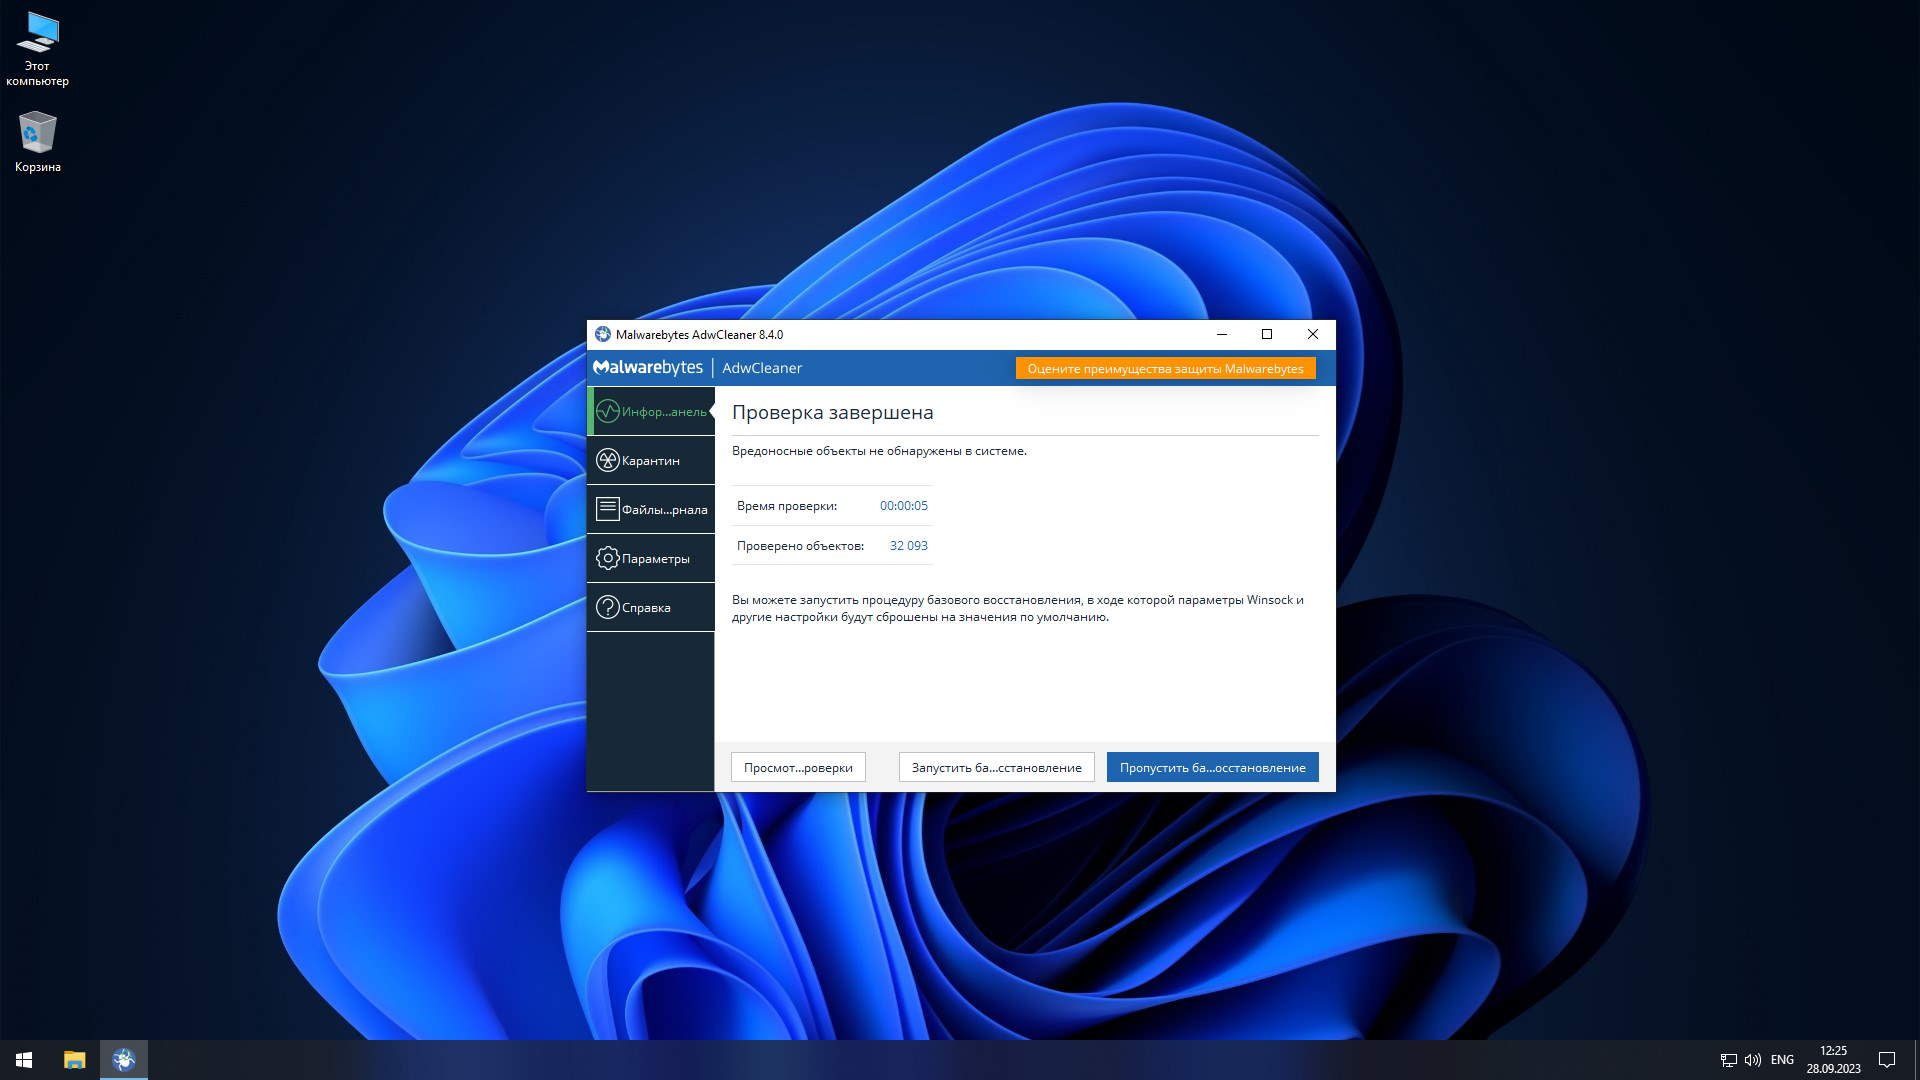Click the Help question mark icon

point(607,607)
